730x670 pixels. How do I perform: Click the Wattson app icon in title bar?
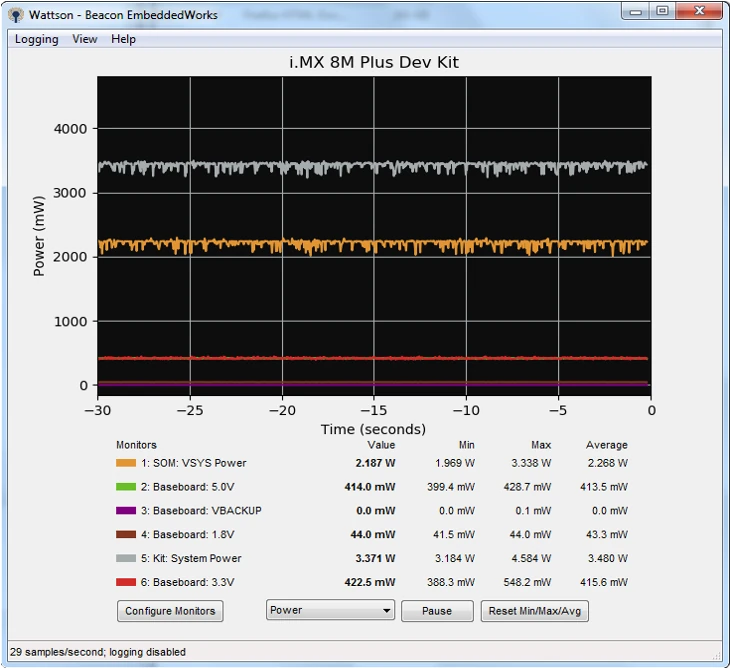(16, 15)
